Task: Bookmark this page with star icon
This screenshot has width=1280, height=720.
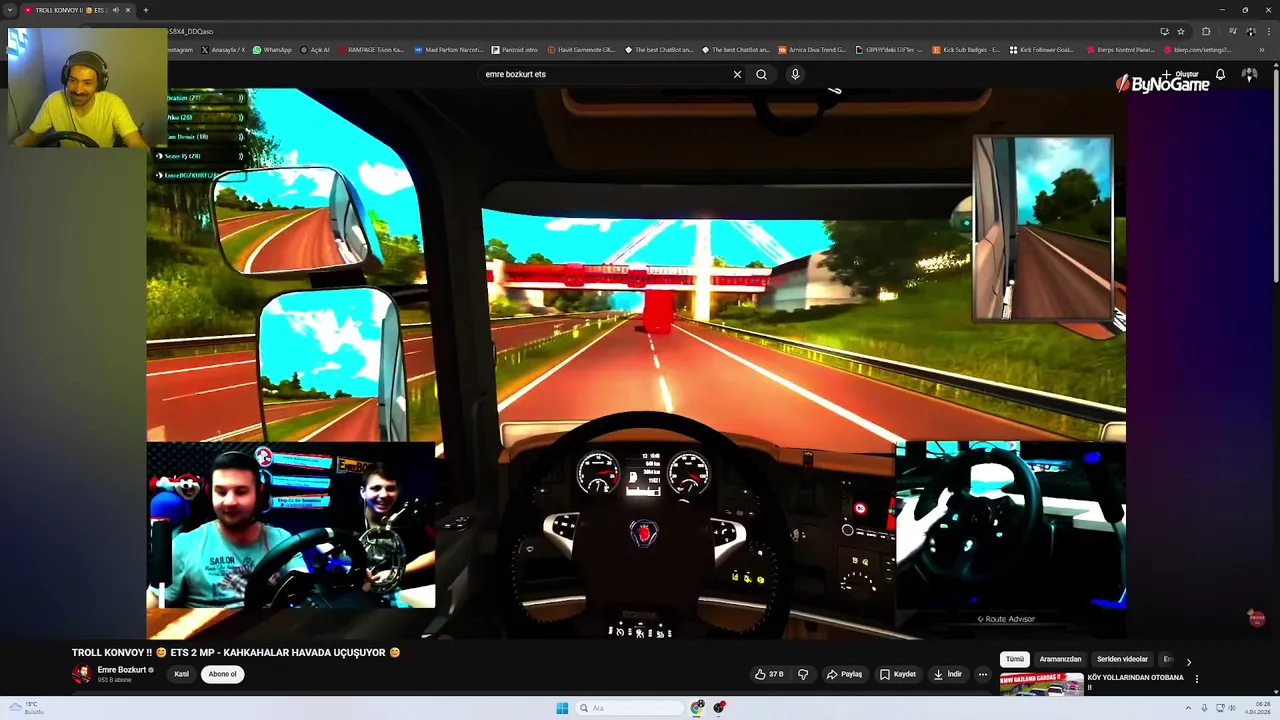Action: click(1181, 31)
